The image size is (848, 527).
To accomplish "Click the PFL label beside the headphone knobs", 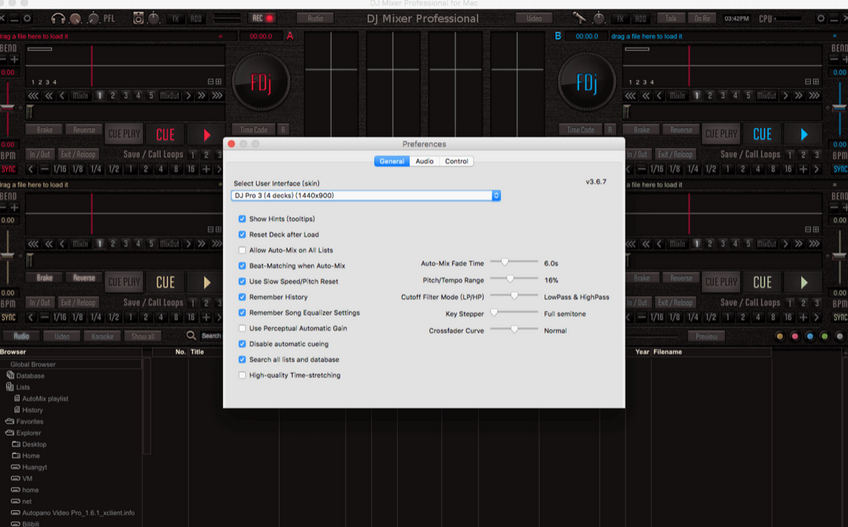I will (109, 18).
